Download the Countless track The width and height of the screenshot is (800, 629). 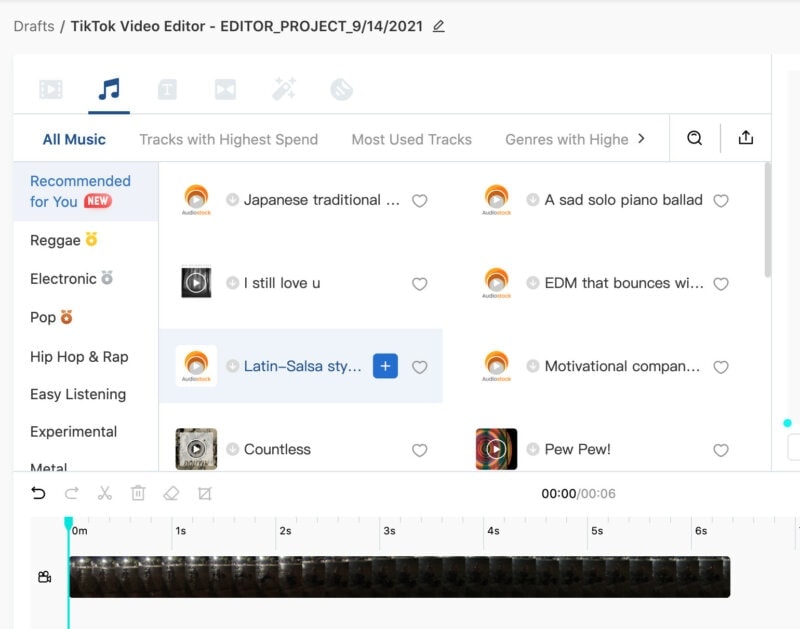click(x=232, y=449)
